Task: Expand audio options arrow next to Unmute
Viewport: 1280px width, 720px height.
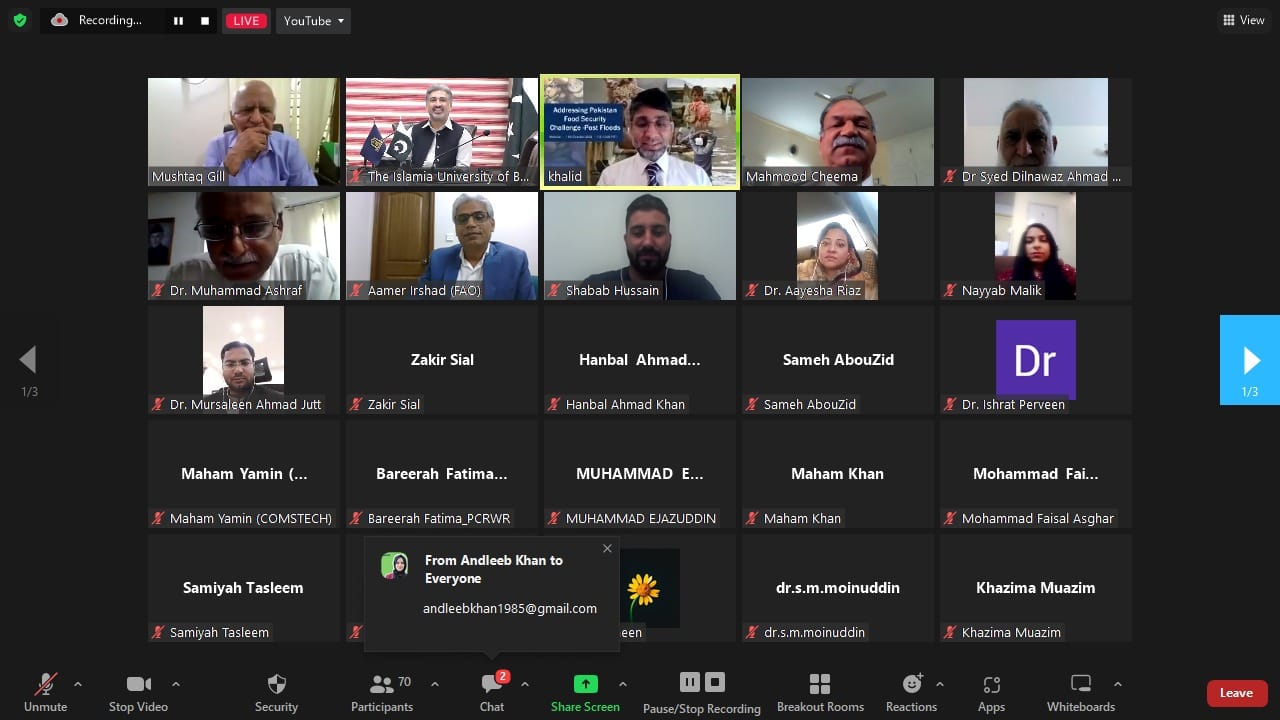Action: tap(78, 684)
